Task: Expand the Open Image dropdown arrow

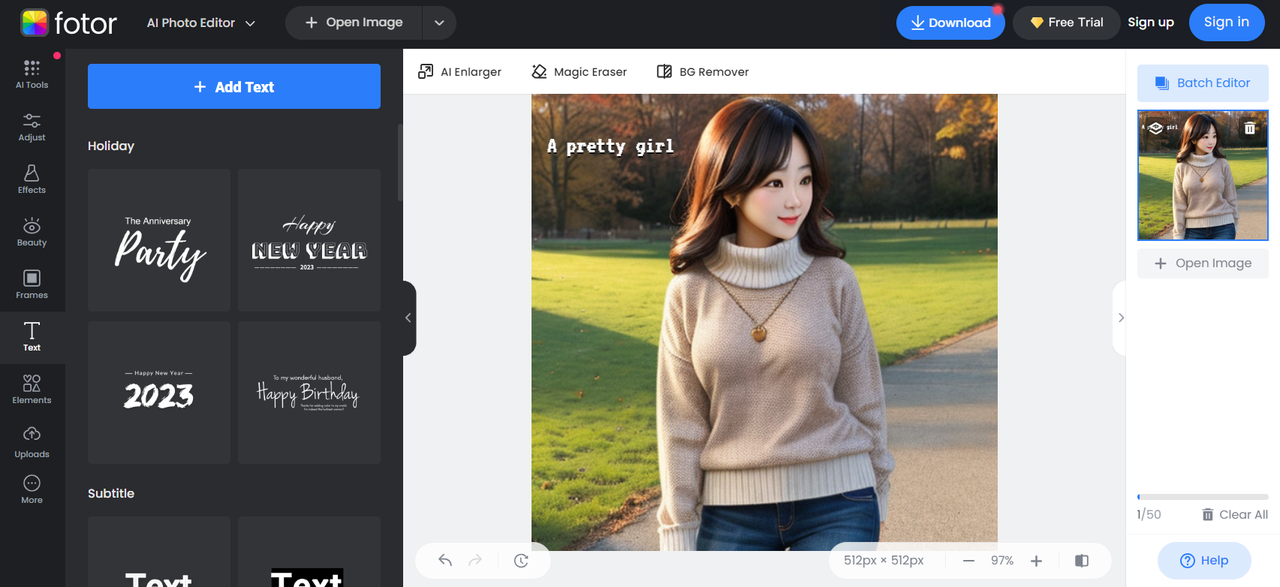Action: pyautogui.click(x=439, y=22)
